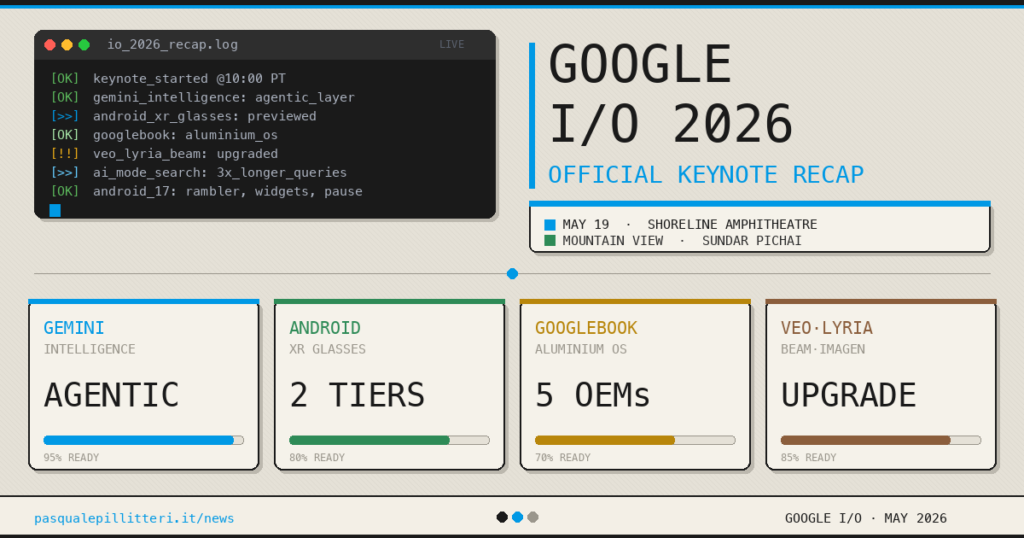Click the 5 OEMs value in Googlebook card
The image size is (1024, 538).
pyautogui.click(x=592, y=396)
